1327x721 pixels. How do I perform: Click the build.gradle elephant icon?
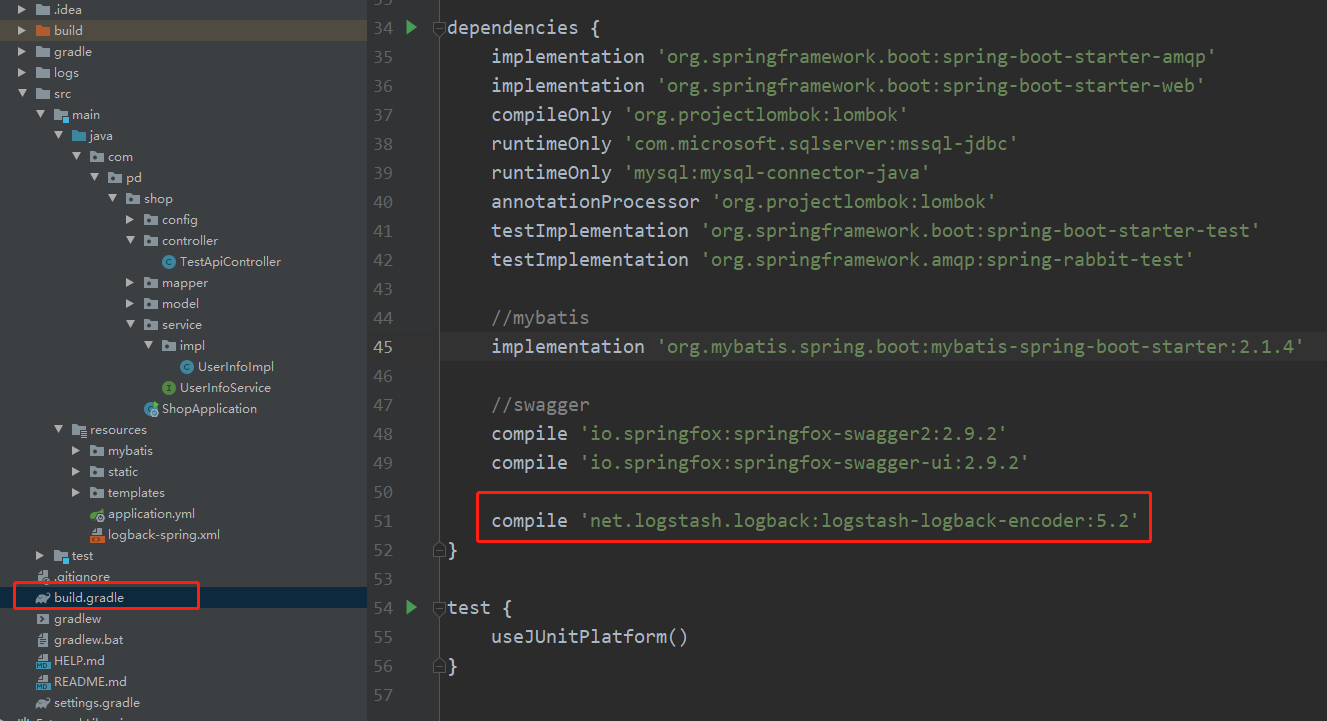[43, 597]
